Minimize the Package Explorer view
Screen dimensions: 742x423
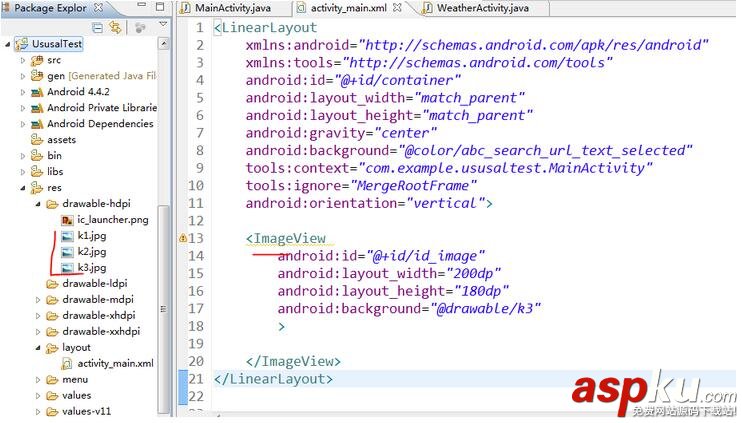[141, 5]
